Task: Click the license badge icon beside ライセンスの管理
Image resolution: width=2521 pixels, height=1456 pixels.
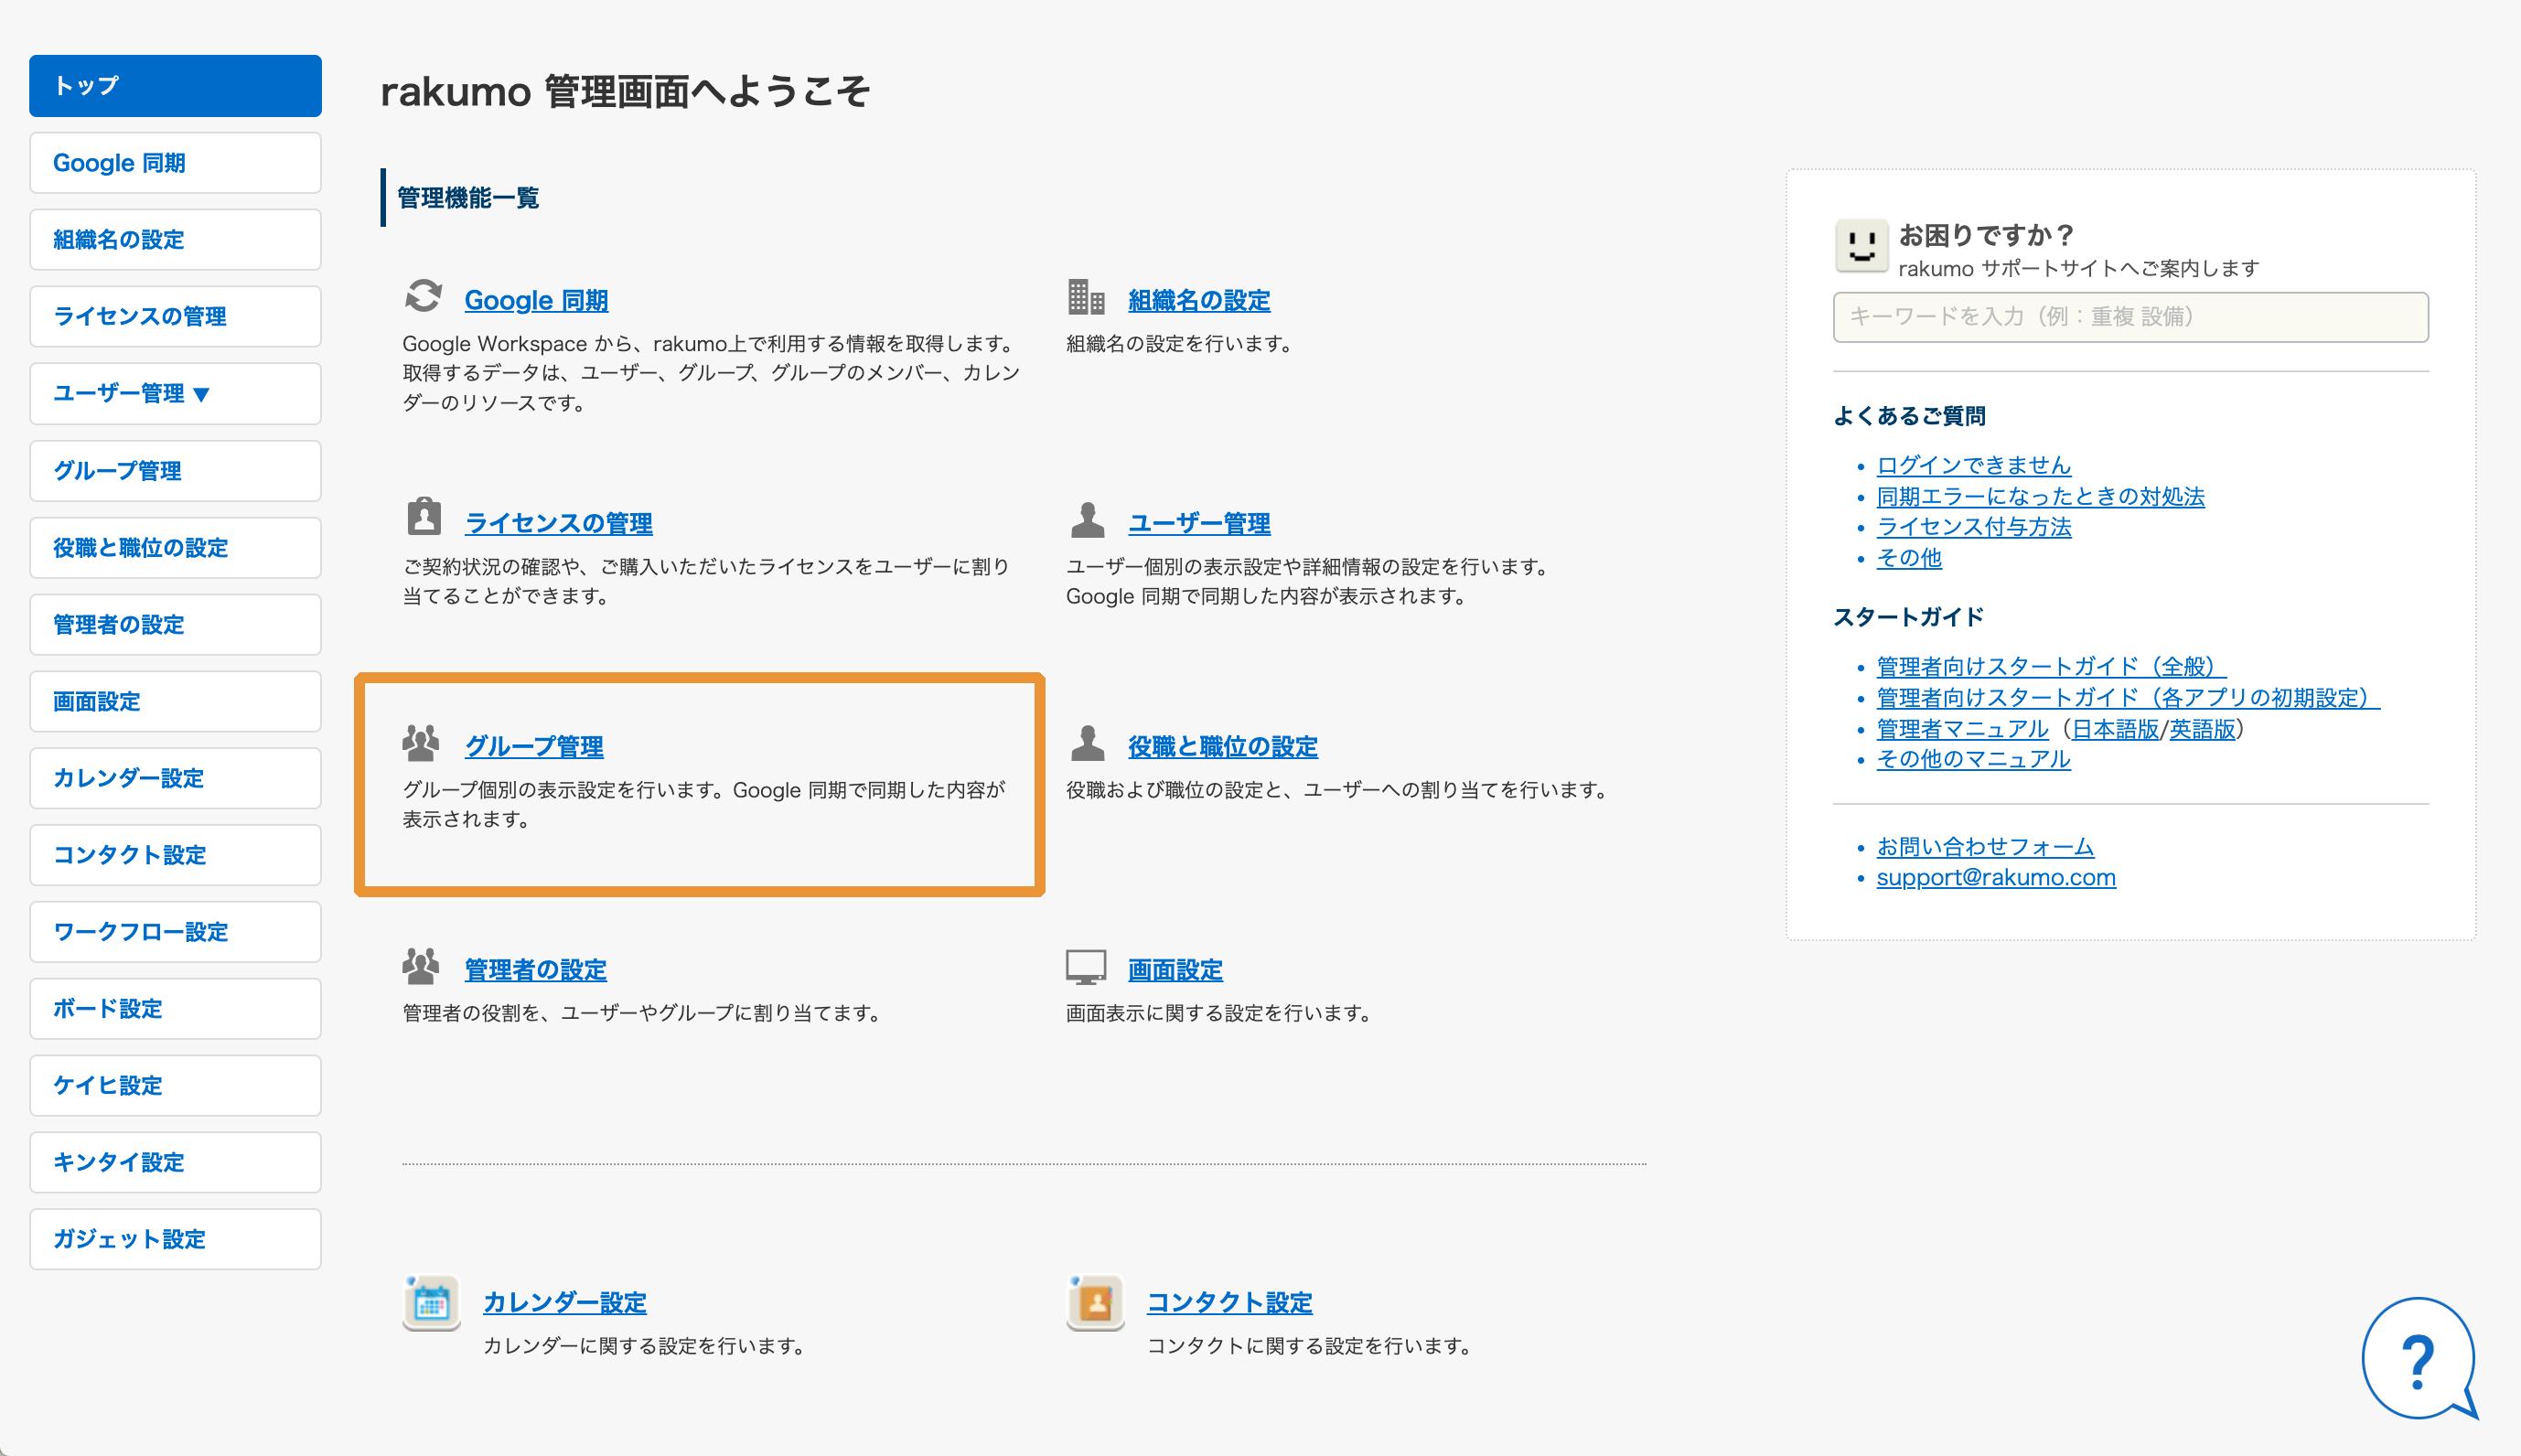Action: point(423,517)
